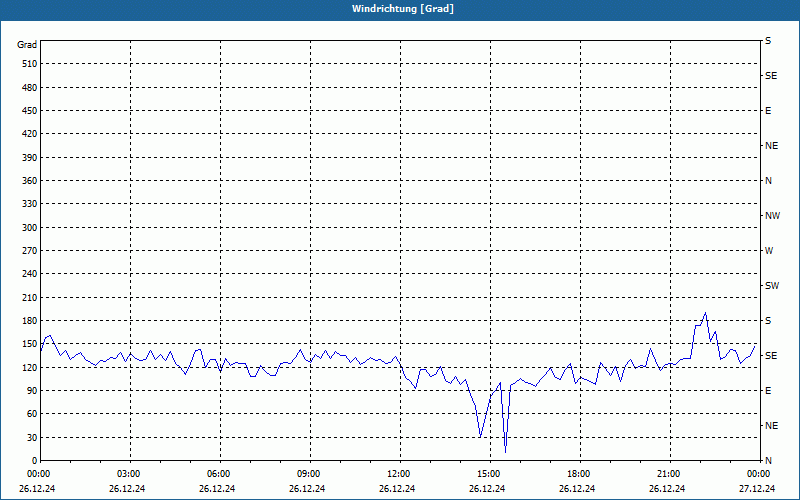
Task: Click the SW compass label on the right axis
Action: click(x=772, y=286)
